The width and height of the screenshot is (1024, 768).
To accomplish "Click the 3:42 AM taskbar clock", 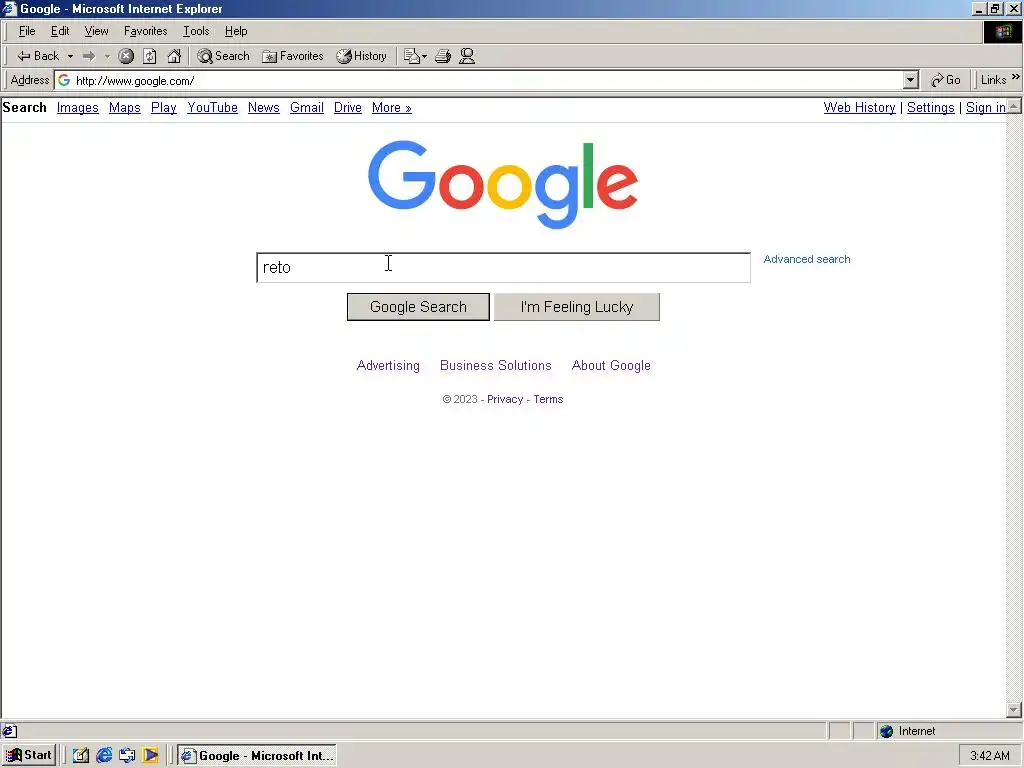I will [x=990, y=756].
